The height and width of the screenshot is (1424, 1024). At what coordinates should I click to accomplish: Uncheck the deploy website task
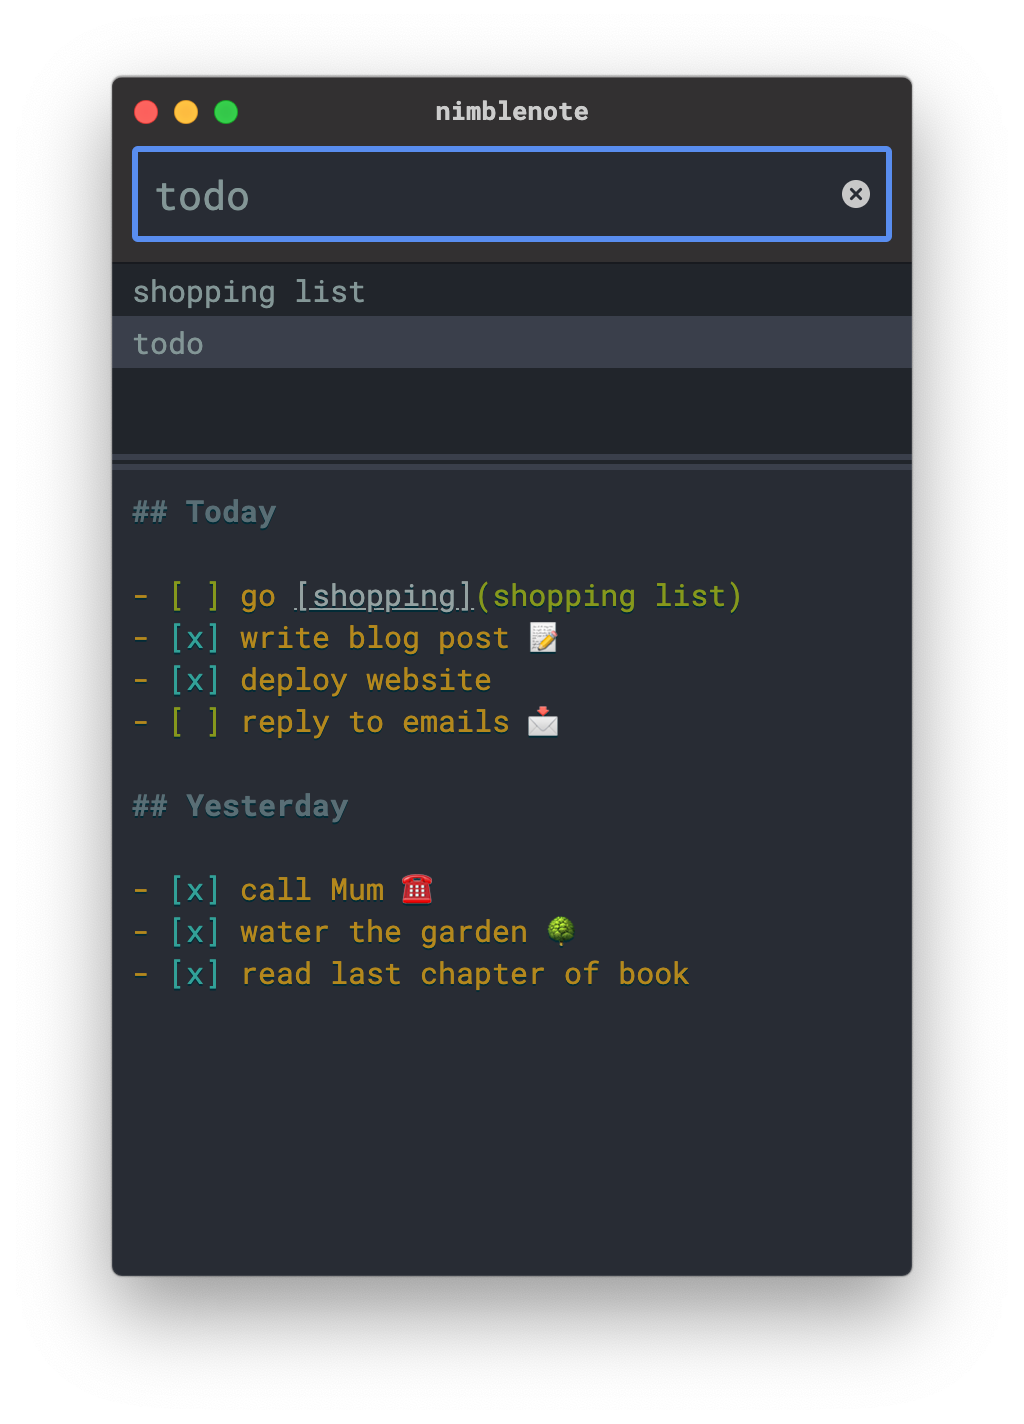pyautogui.click(x=194, y=679)
